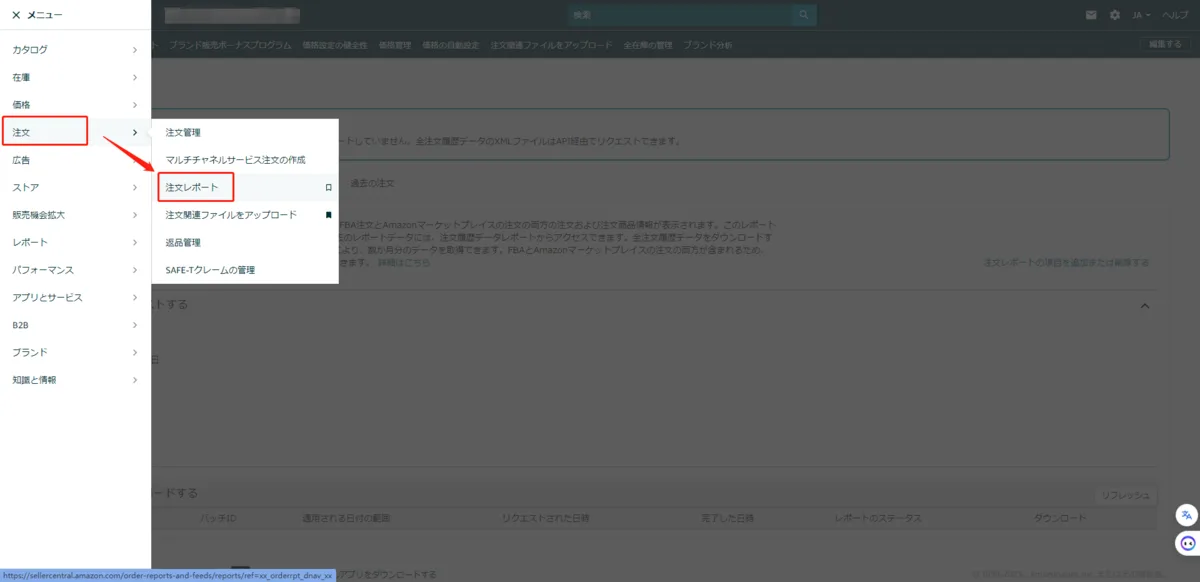The image size is (1200, 582).
Task: Expand the 注文 menu chevron
Action: [x=135, y=132]
